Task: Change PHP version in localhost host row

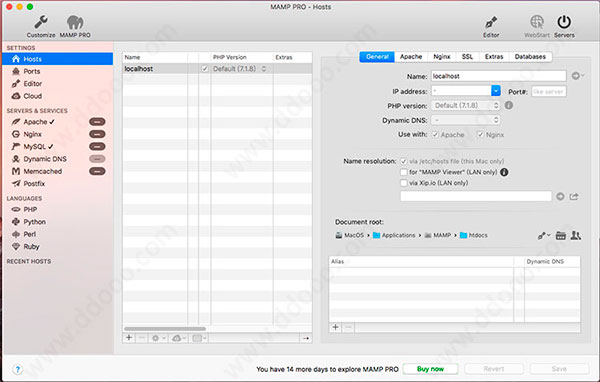Action: click(240, 69)
